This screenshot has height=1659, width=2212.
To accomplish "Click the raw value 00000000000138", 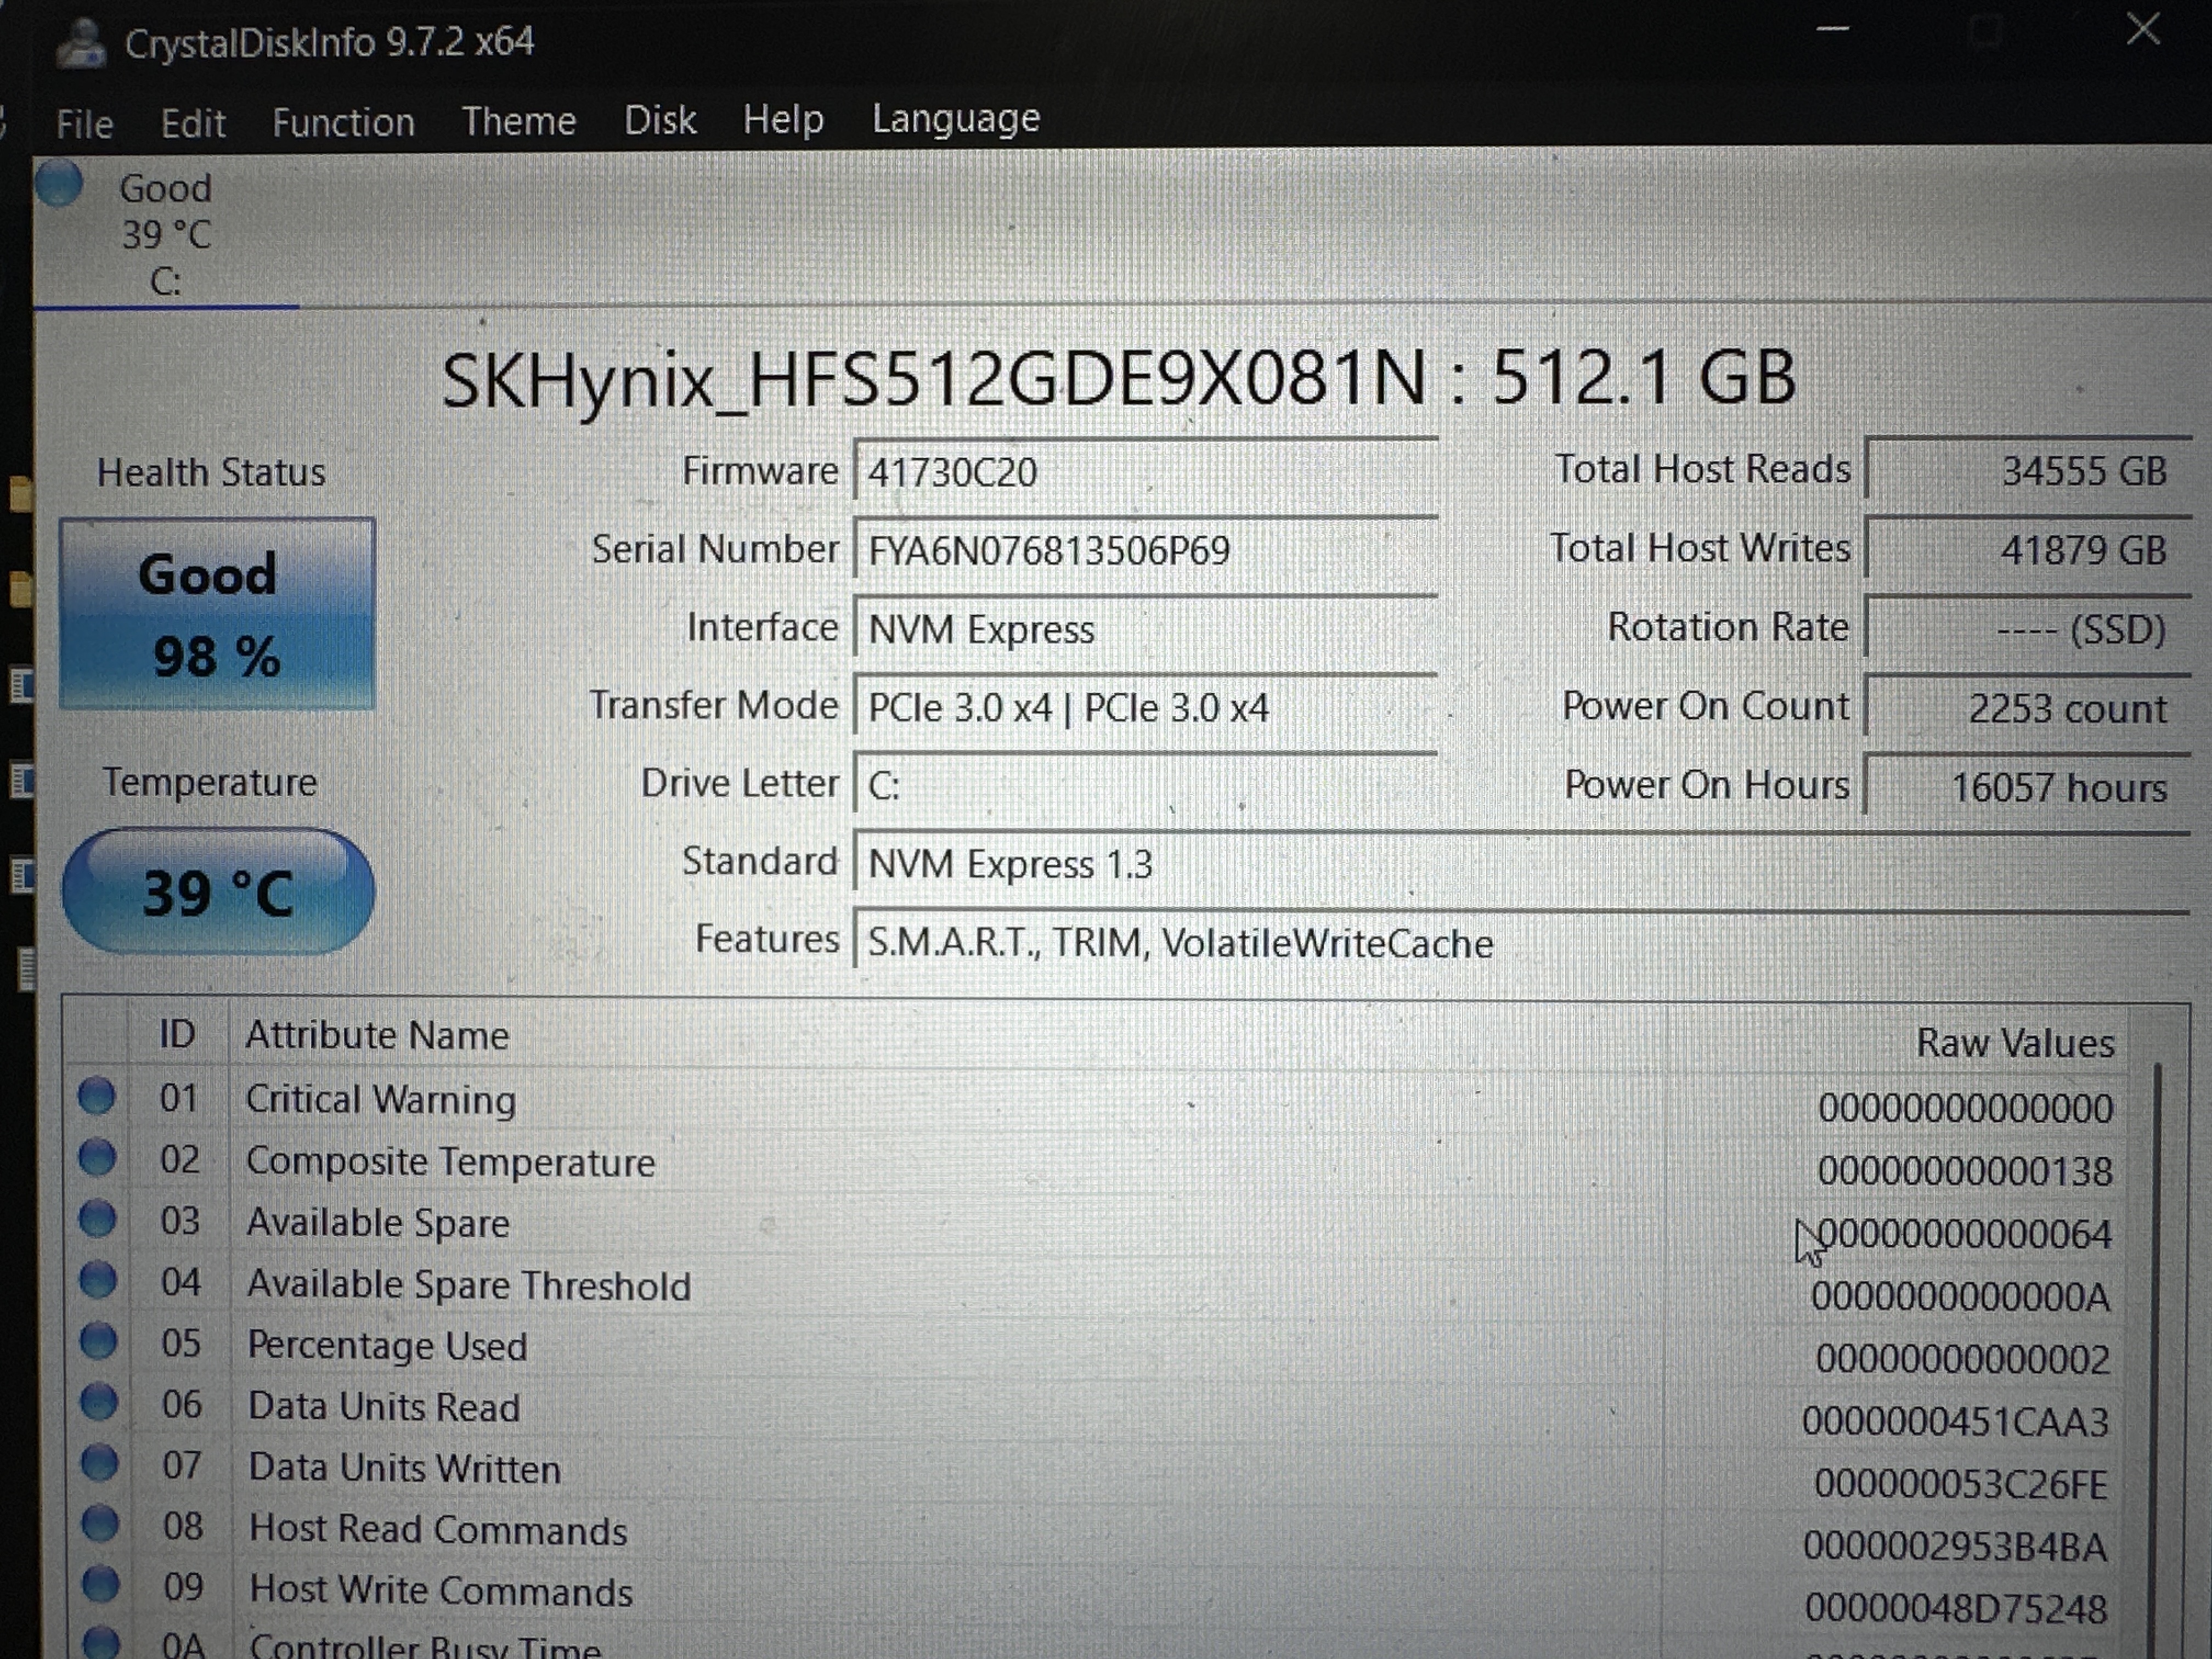I will point(1965,1170).
